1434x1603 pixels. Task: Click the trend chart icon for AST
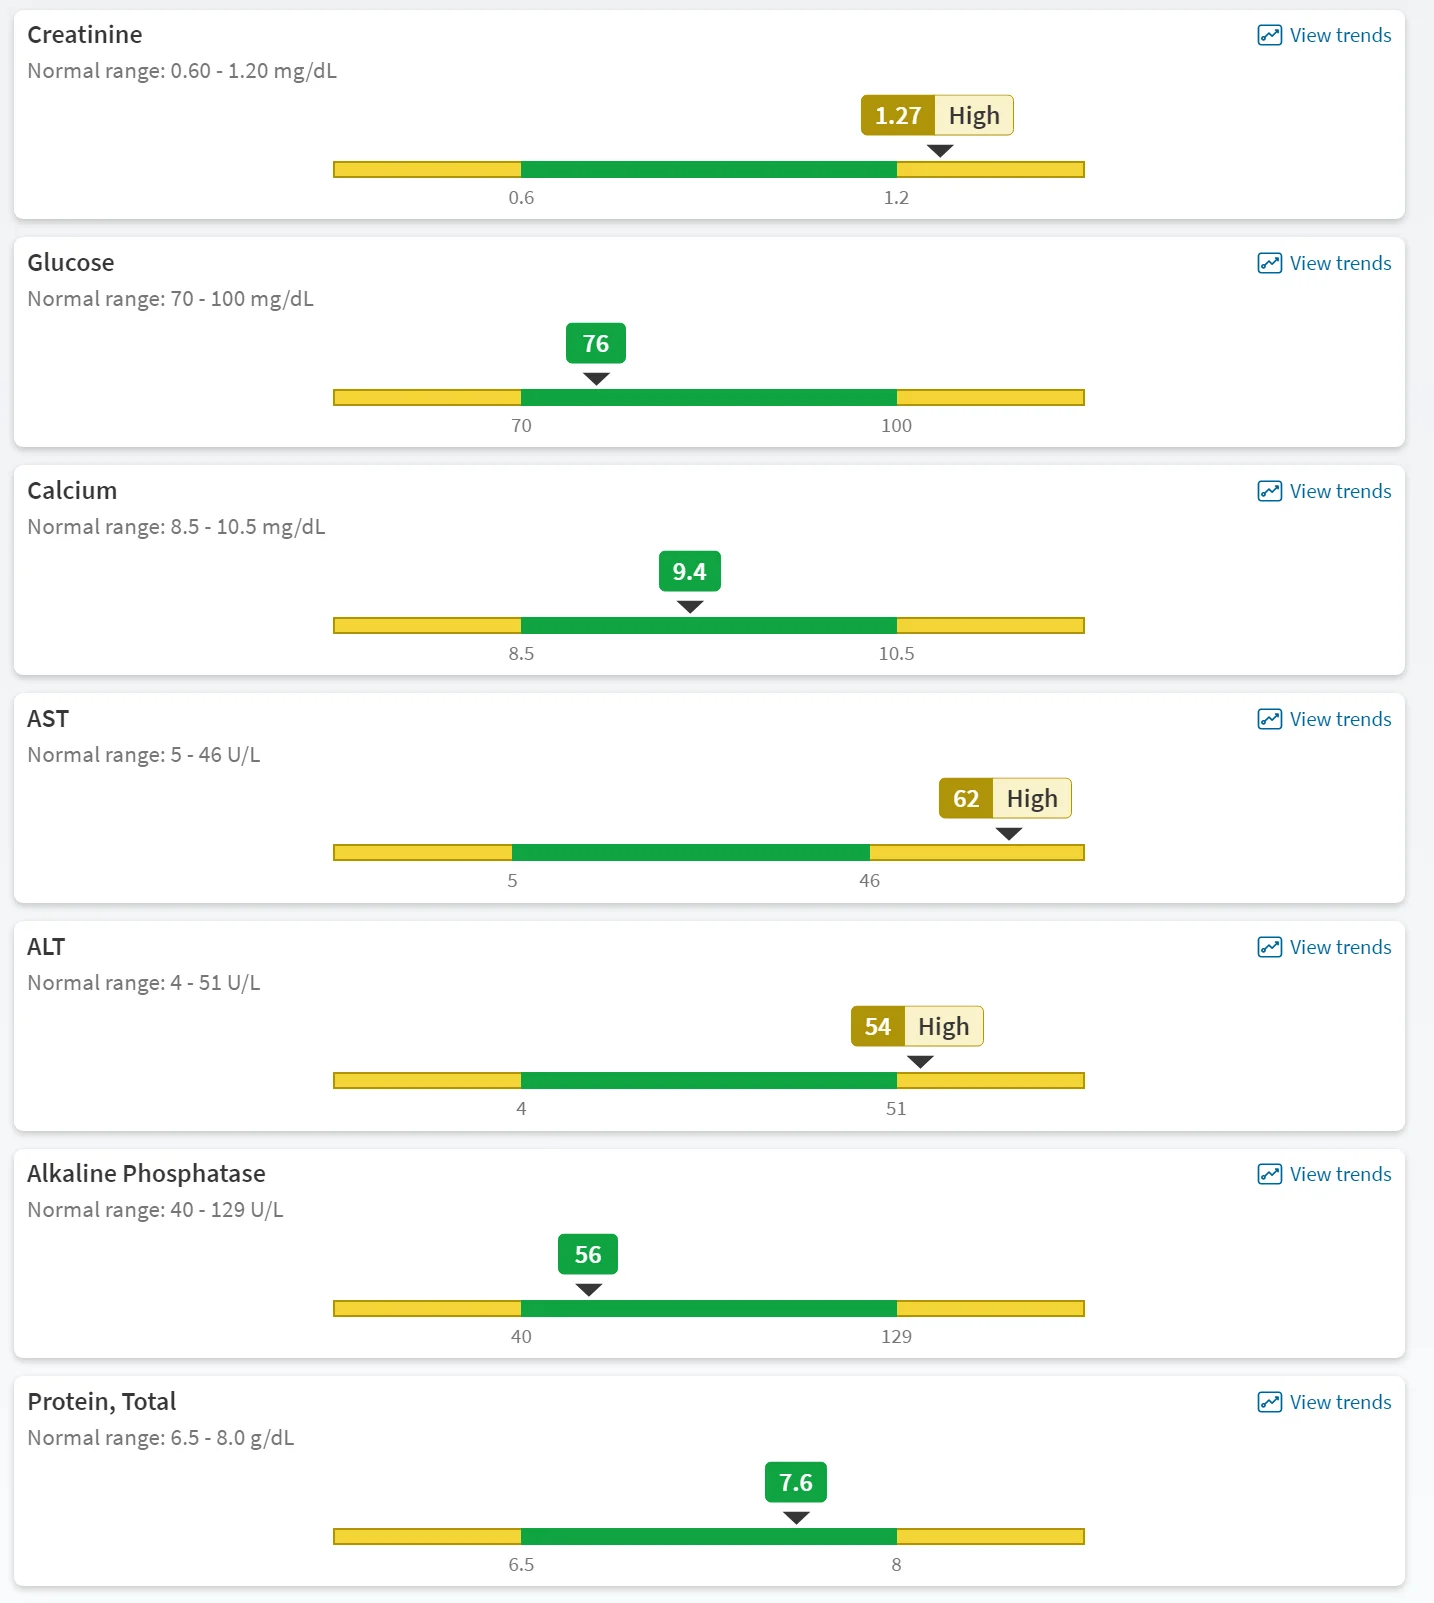pos(1269,719)
